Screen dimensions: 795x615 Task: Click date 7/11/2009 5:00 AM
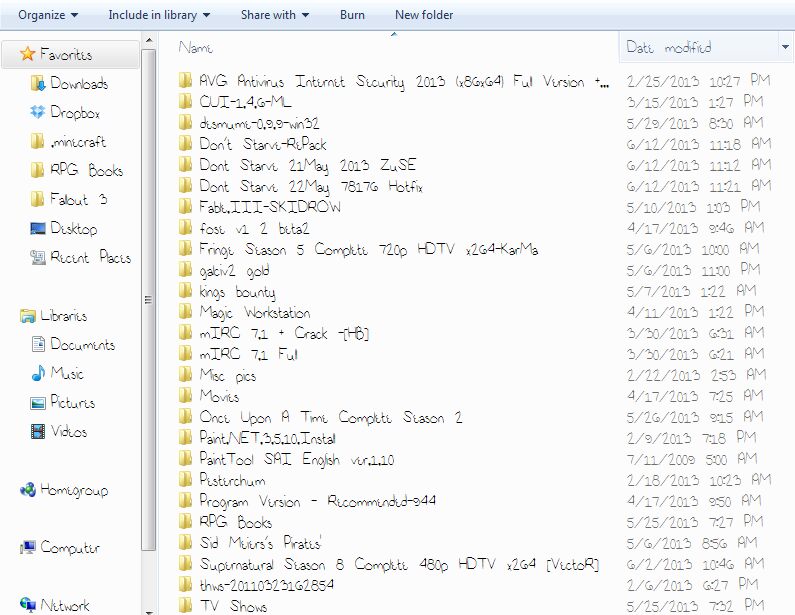pyautogui.click(x=692, y=459)
